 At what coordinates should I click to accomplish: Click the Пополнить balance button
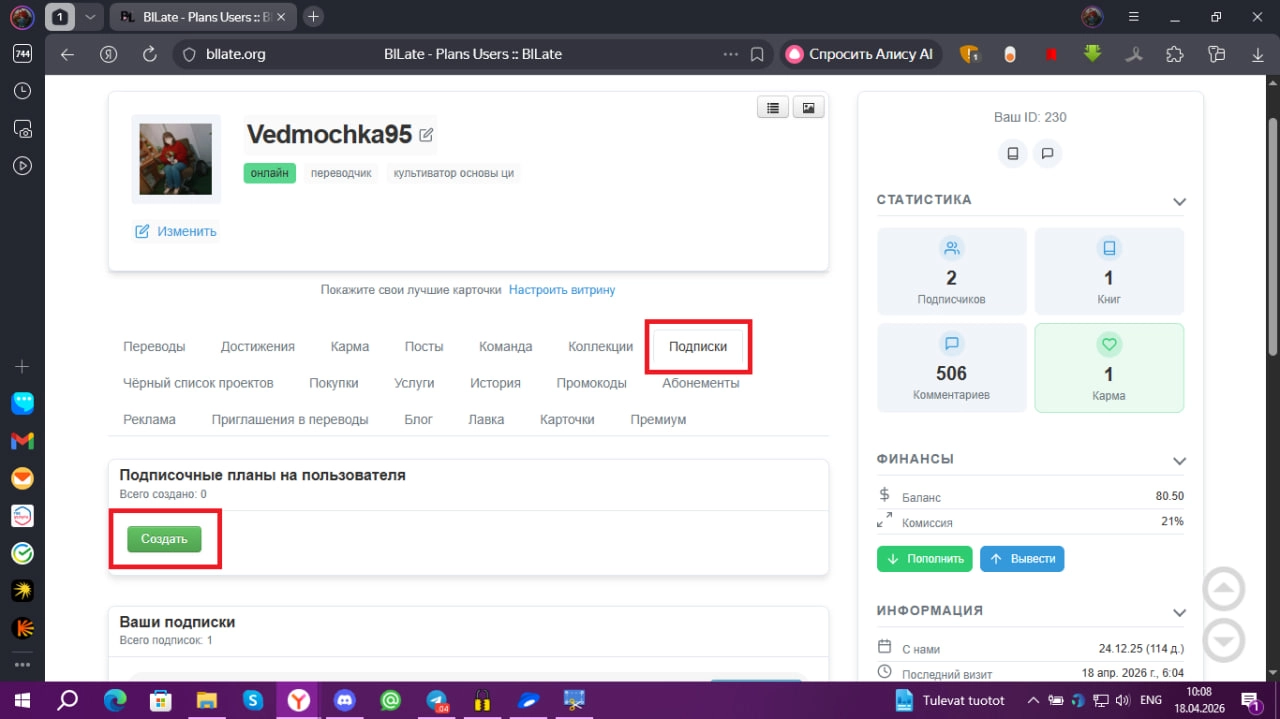(925, 559)
